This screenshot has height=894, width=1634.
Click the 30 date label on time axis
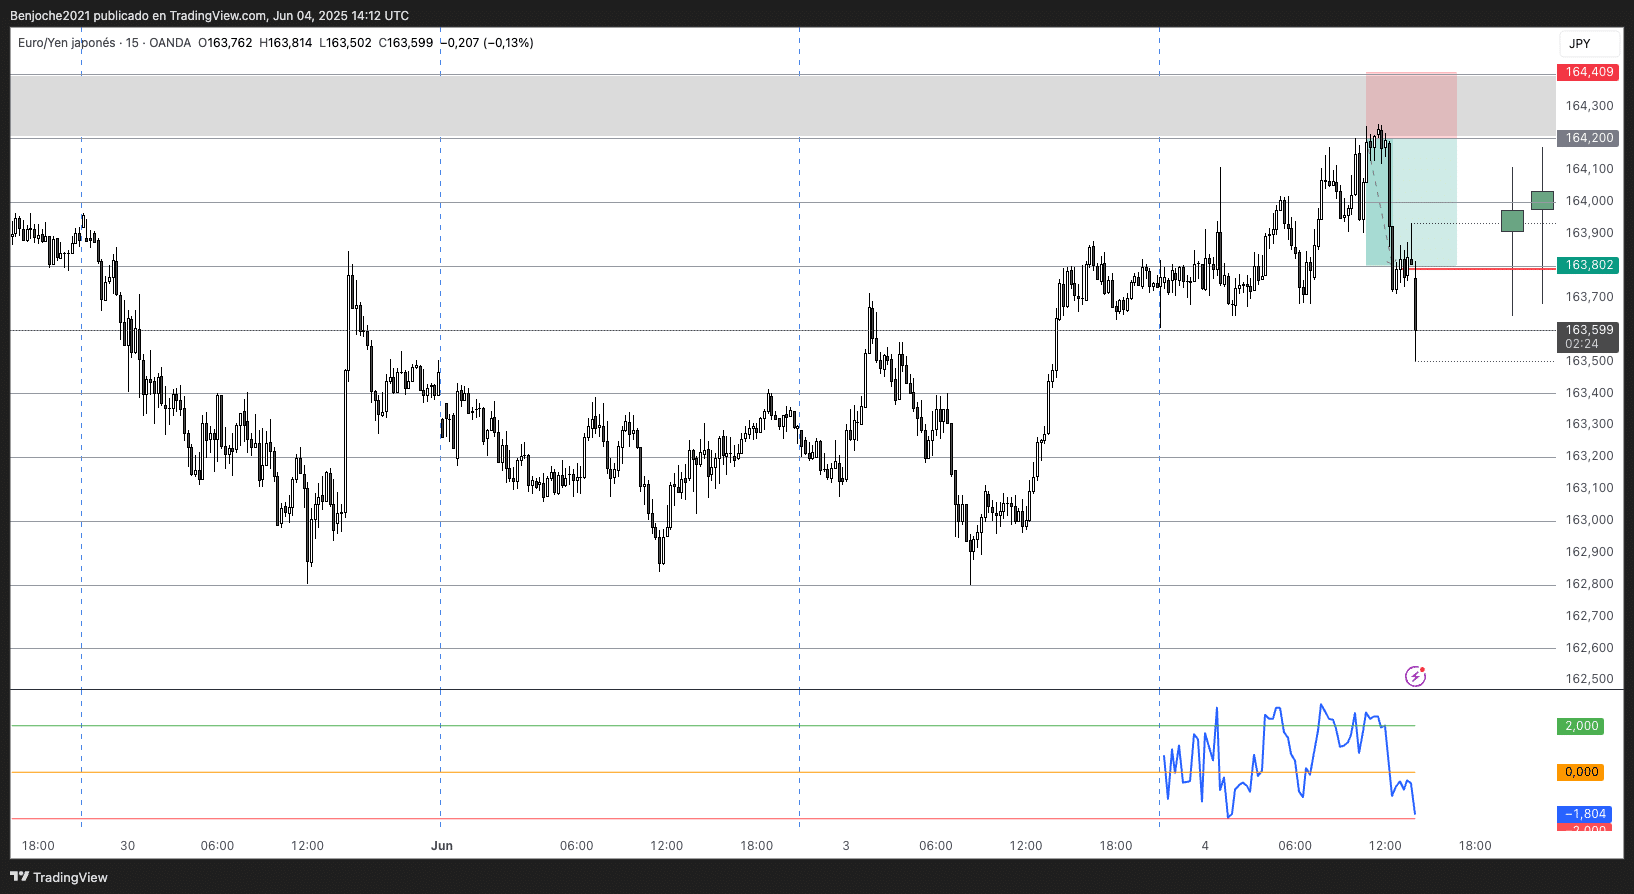[x=127, y=846]
